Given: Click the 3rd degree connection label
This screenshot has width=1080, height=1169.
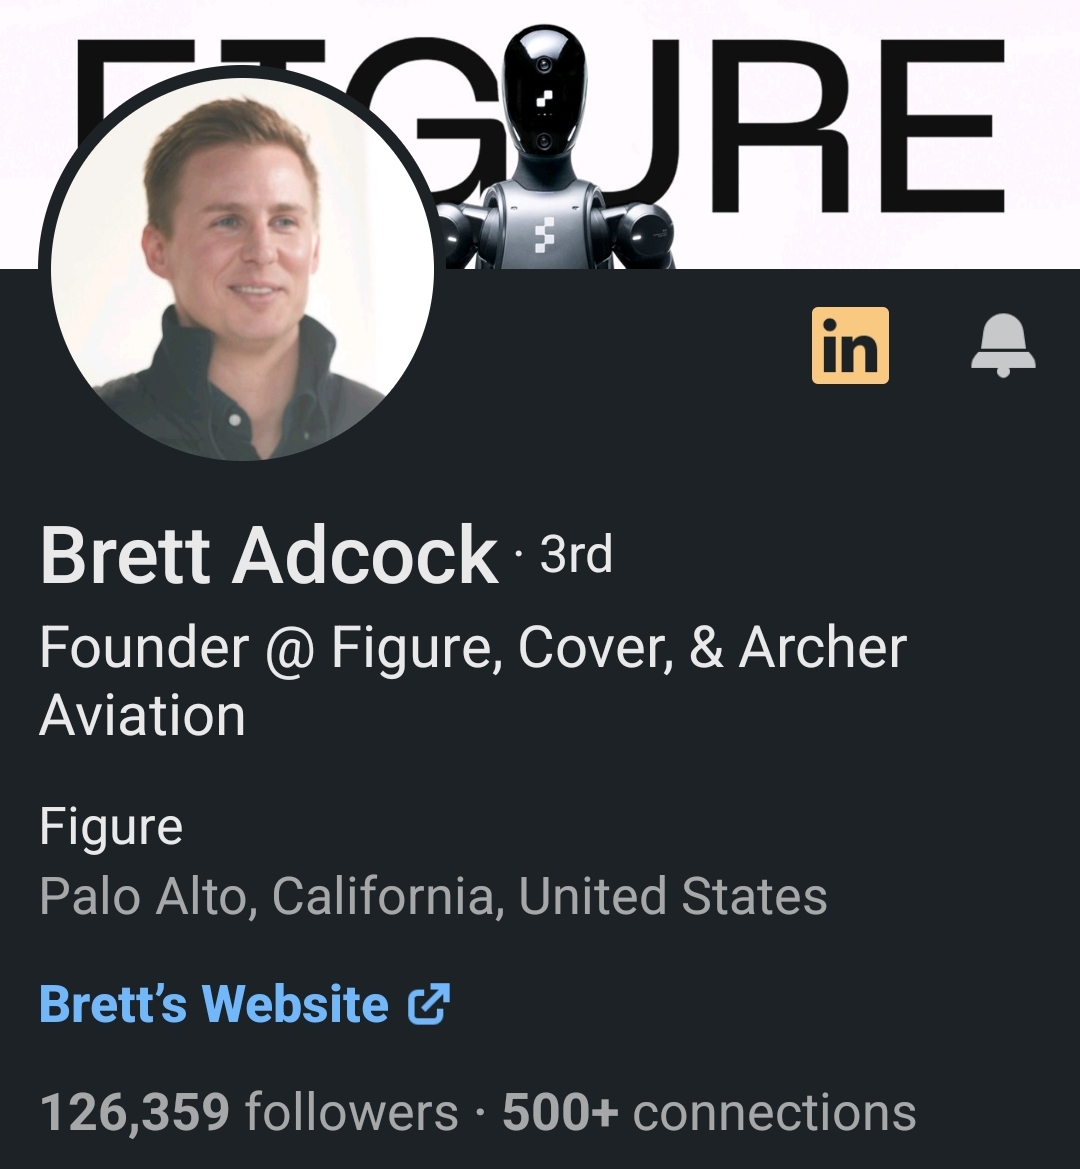Looking at the screenshot, I should [x=575, y=555].
